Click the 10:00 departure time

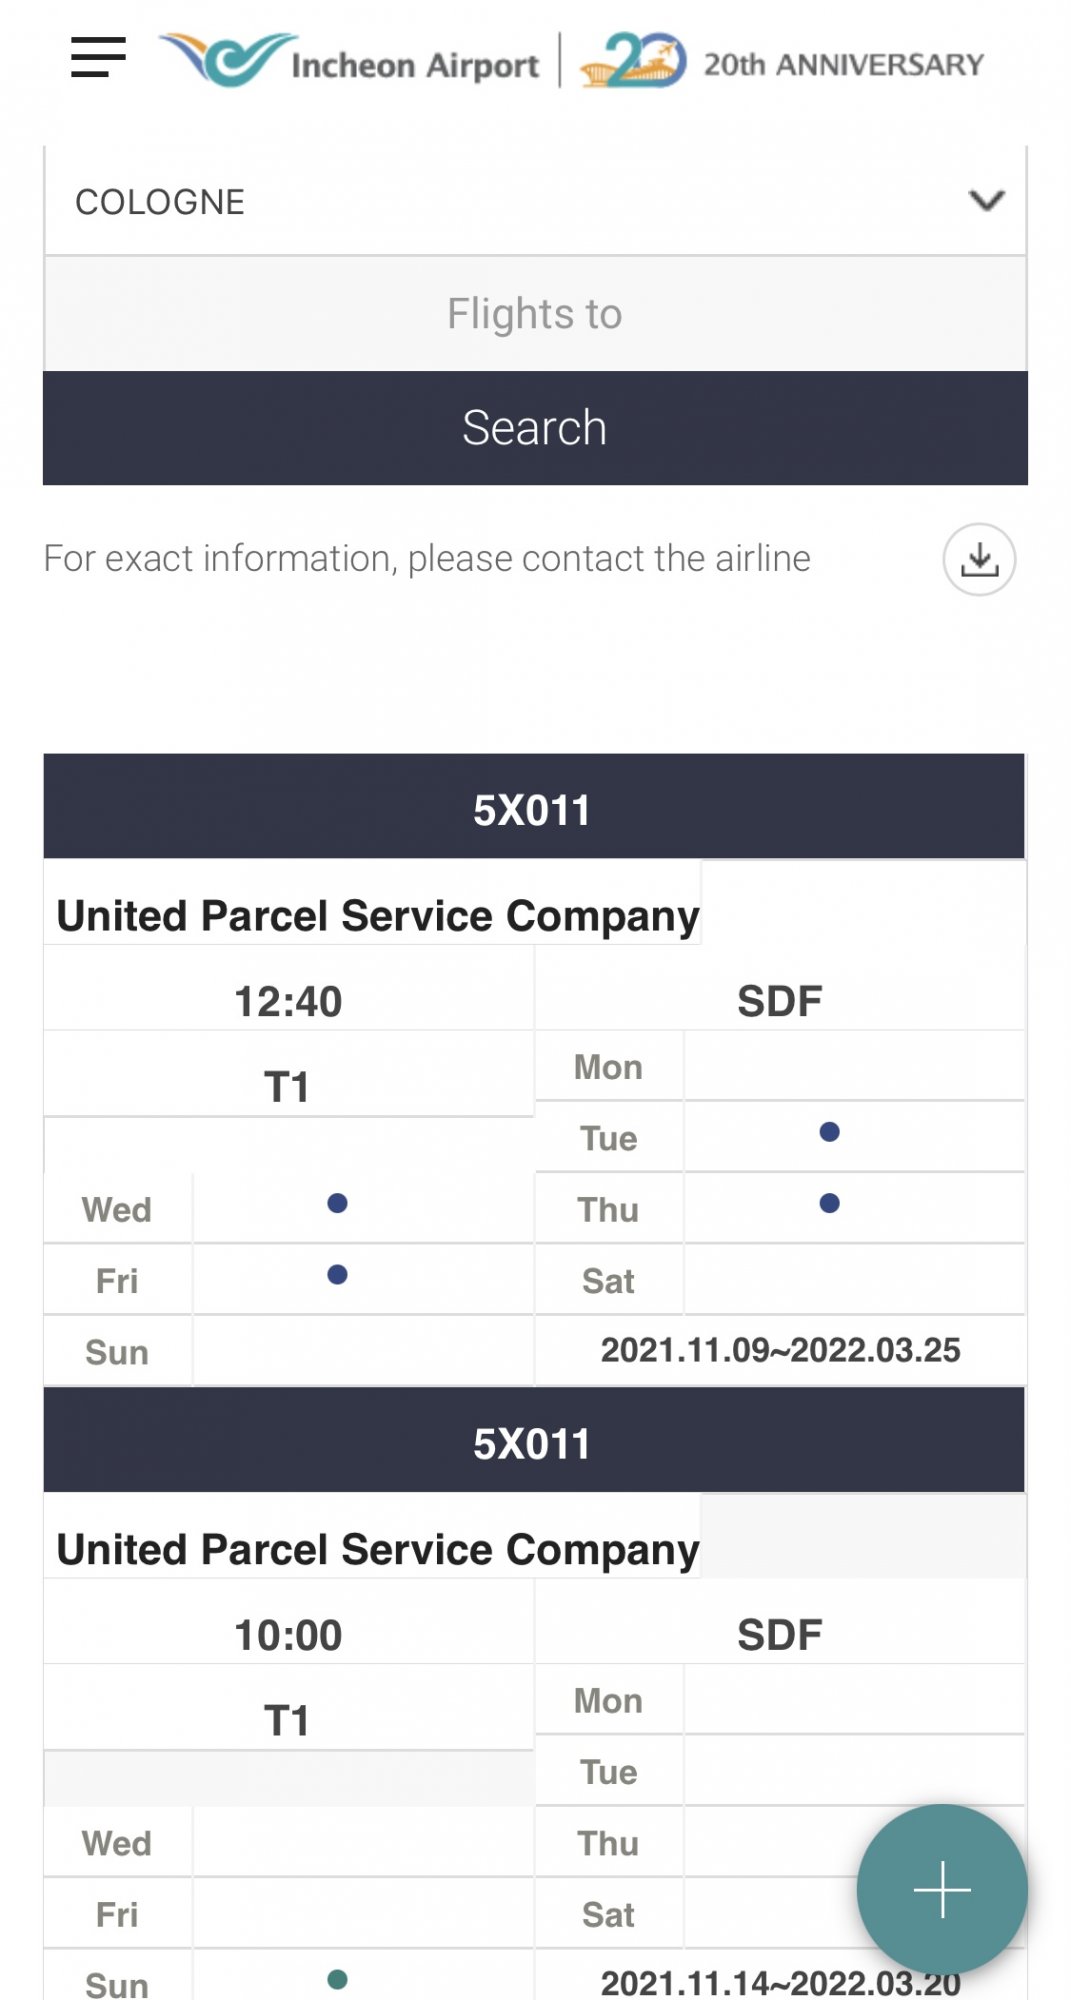(x=288, y=1635)
